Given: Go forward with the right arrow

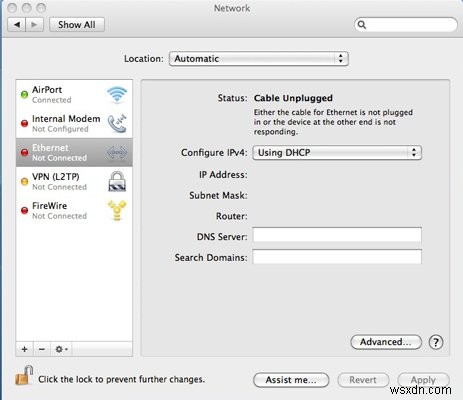Looking at the screenshot, I should pos(34,25).
